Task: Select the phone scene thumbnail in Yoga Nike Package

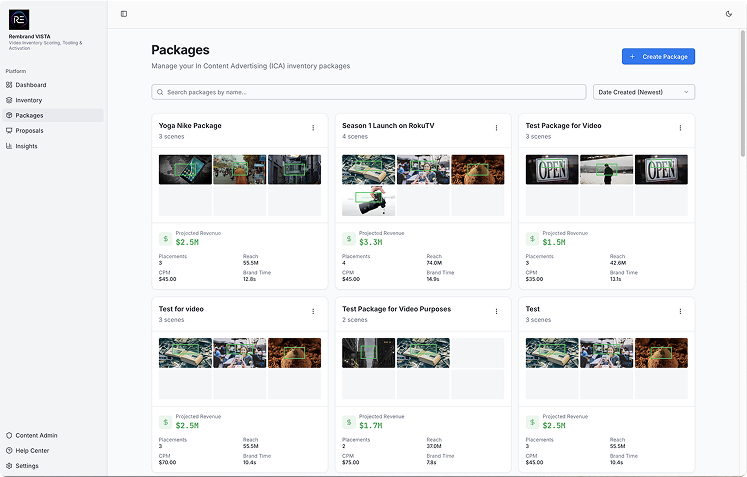Action: (185, 169)
